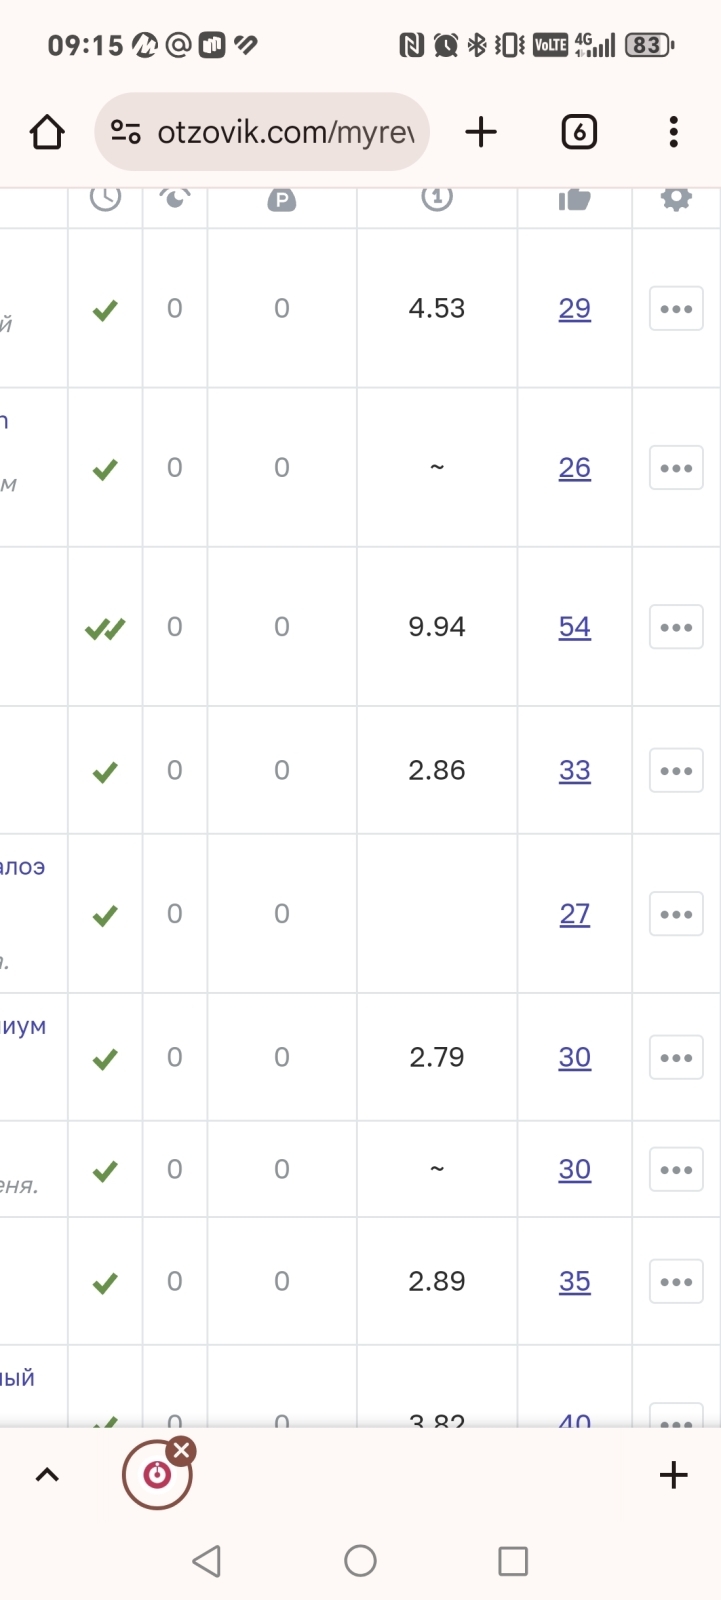721x1600 pixels.
Task: Tap the site settings icon in address bar
Action: point(126,132)
